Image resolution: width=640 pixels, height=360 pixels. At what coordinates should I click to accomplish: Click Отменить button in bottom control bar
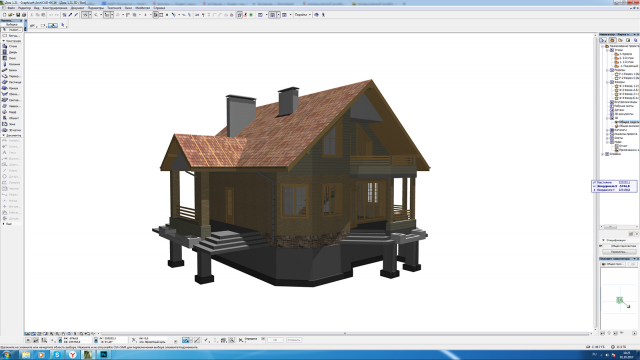pos(293,340)
